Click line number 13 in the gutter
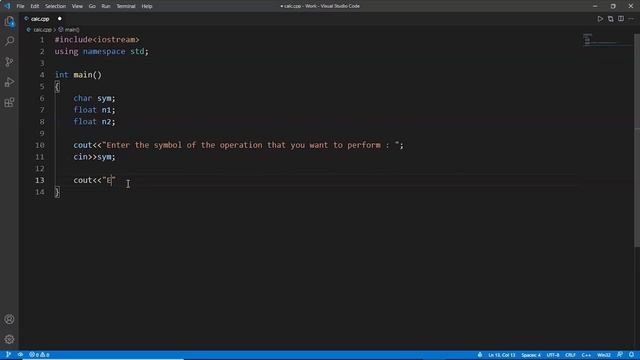 [x=40, y=180]
